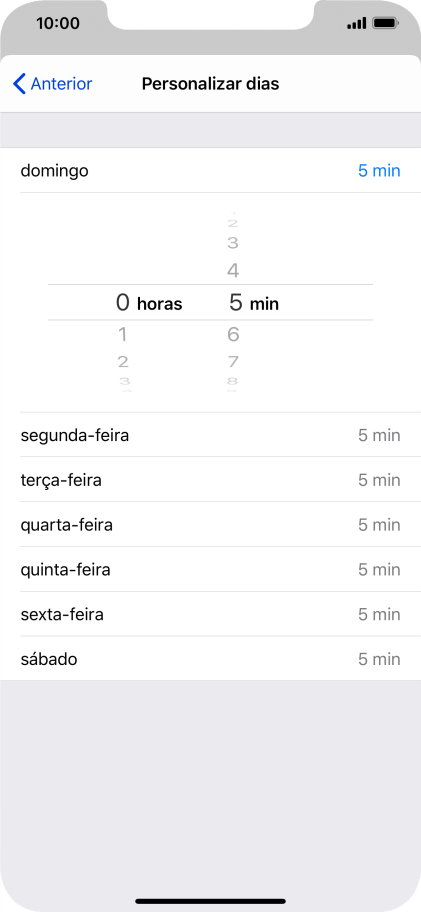Expand the terça-feira row

(210, 480)
